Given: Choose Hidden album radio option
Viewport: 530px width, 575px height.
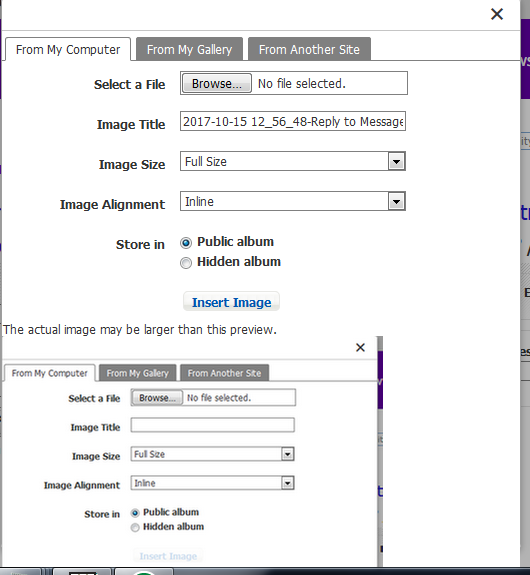Looking at the screenshot, I should click(186, 263).
